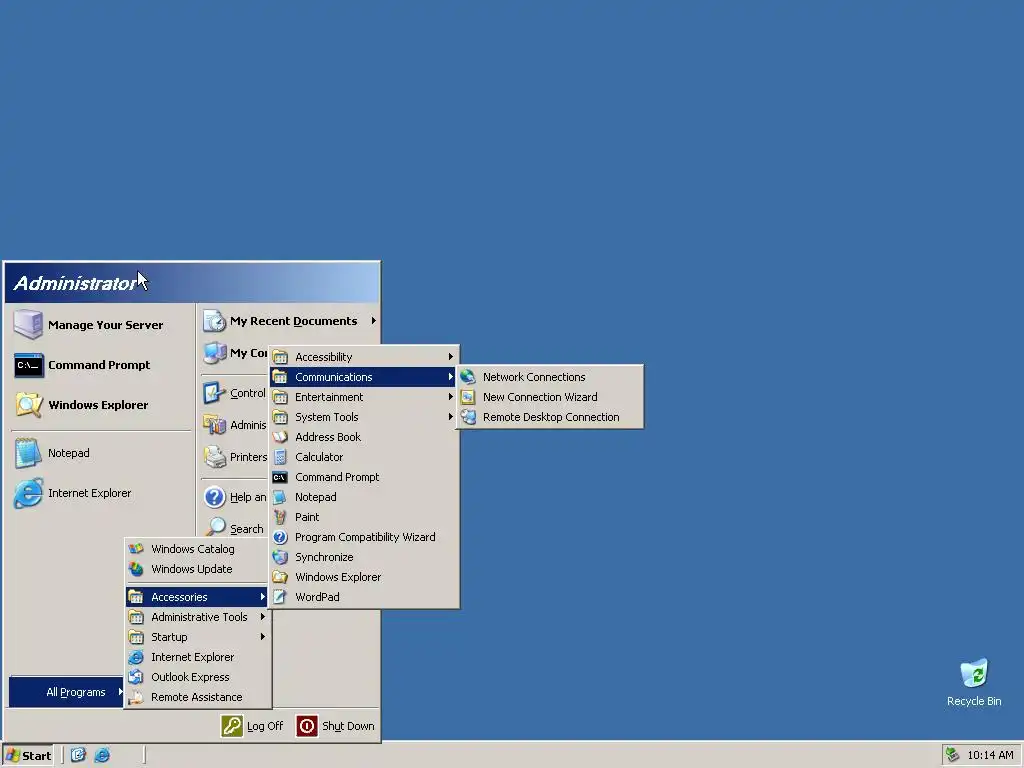The image size is (1024, 768).
Task: Click the Remote Assistance icon
Action: point(136,697)
